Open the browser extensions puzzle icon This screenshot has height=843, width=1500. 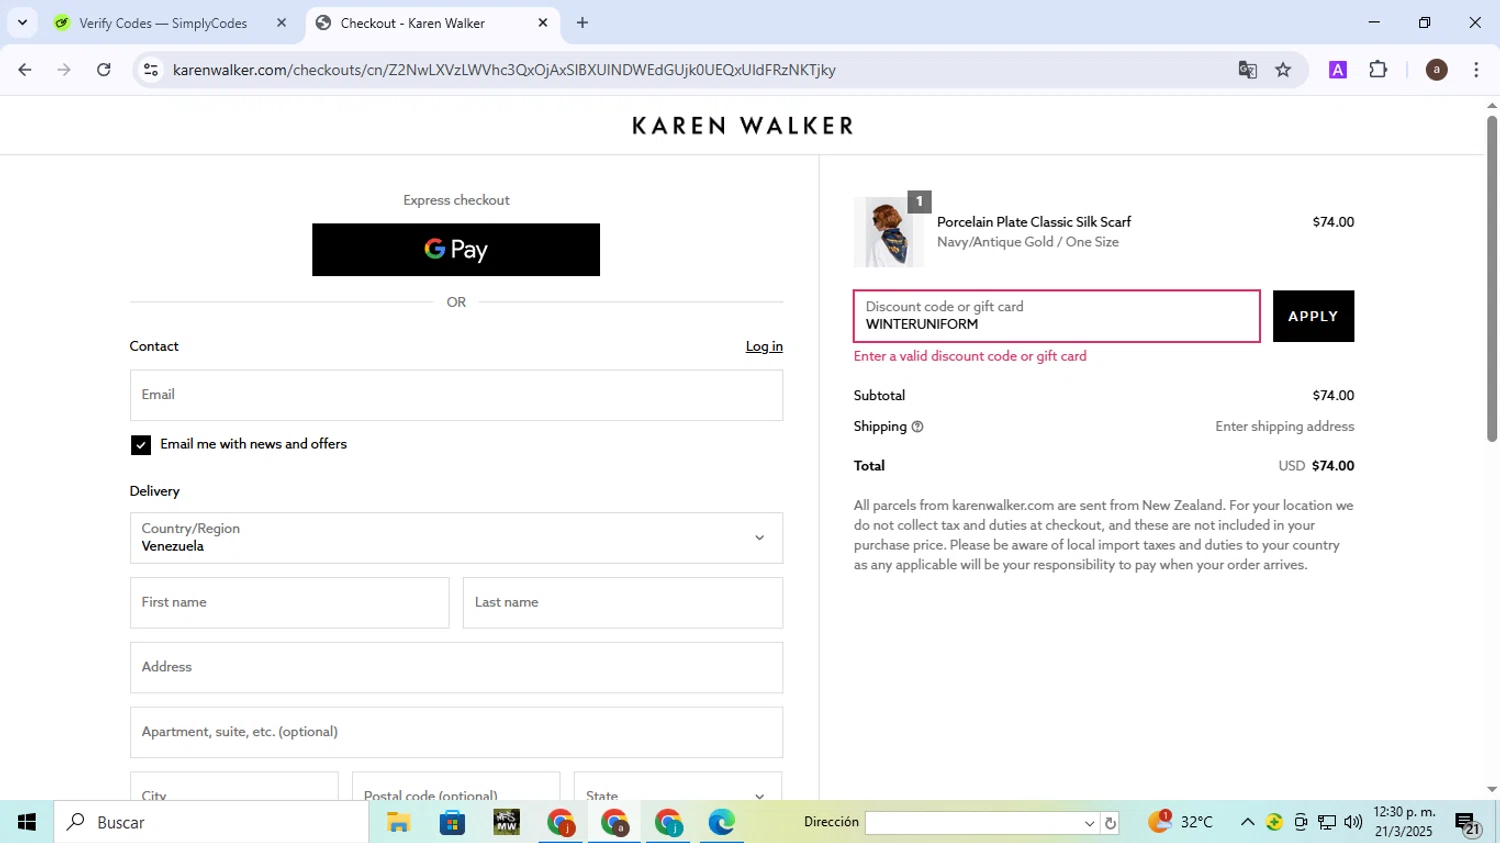pos(1378,70)
